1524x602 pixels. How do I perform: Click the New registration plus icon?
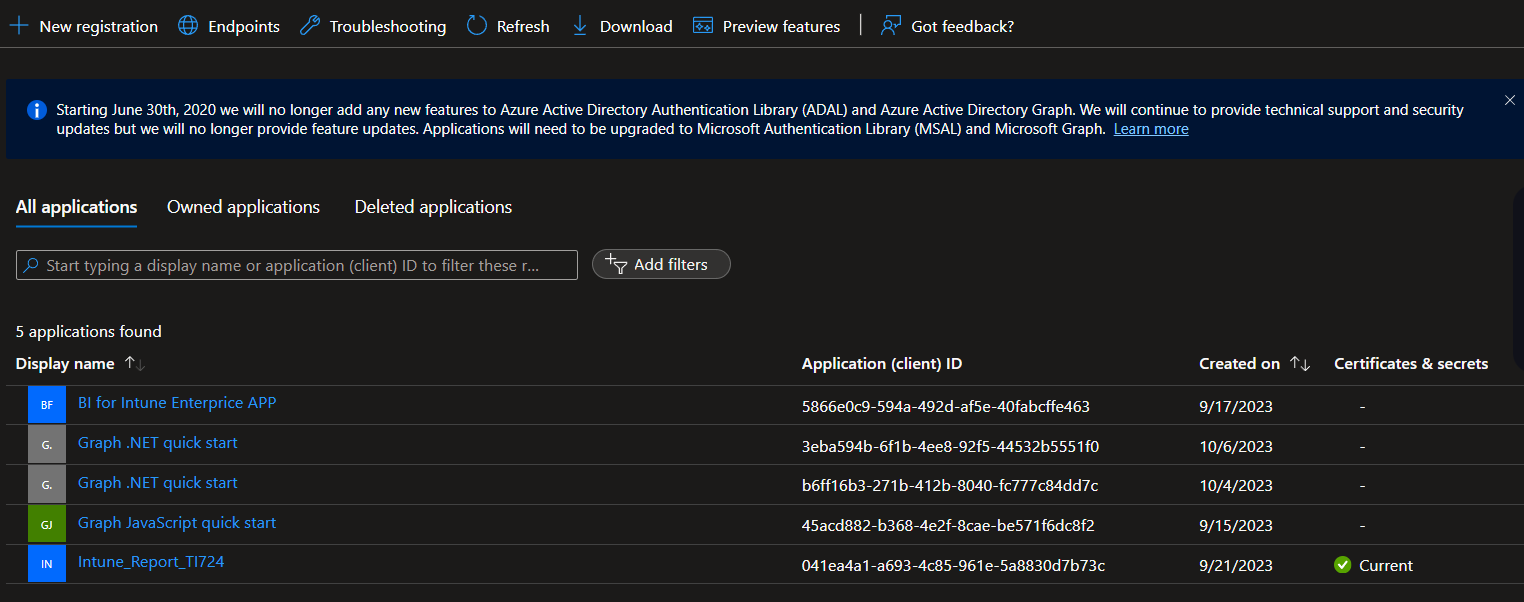point(18,25)
